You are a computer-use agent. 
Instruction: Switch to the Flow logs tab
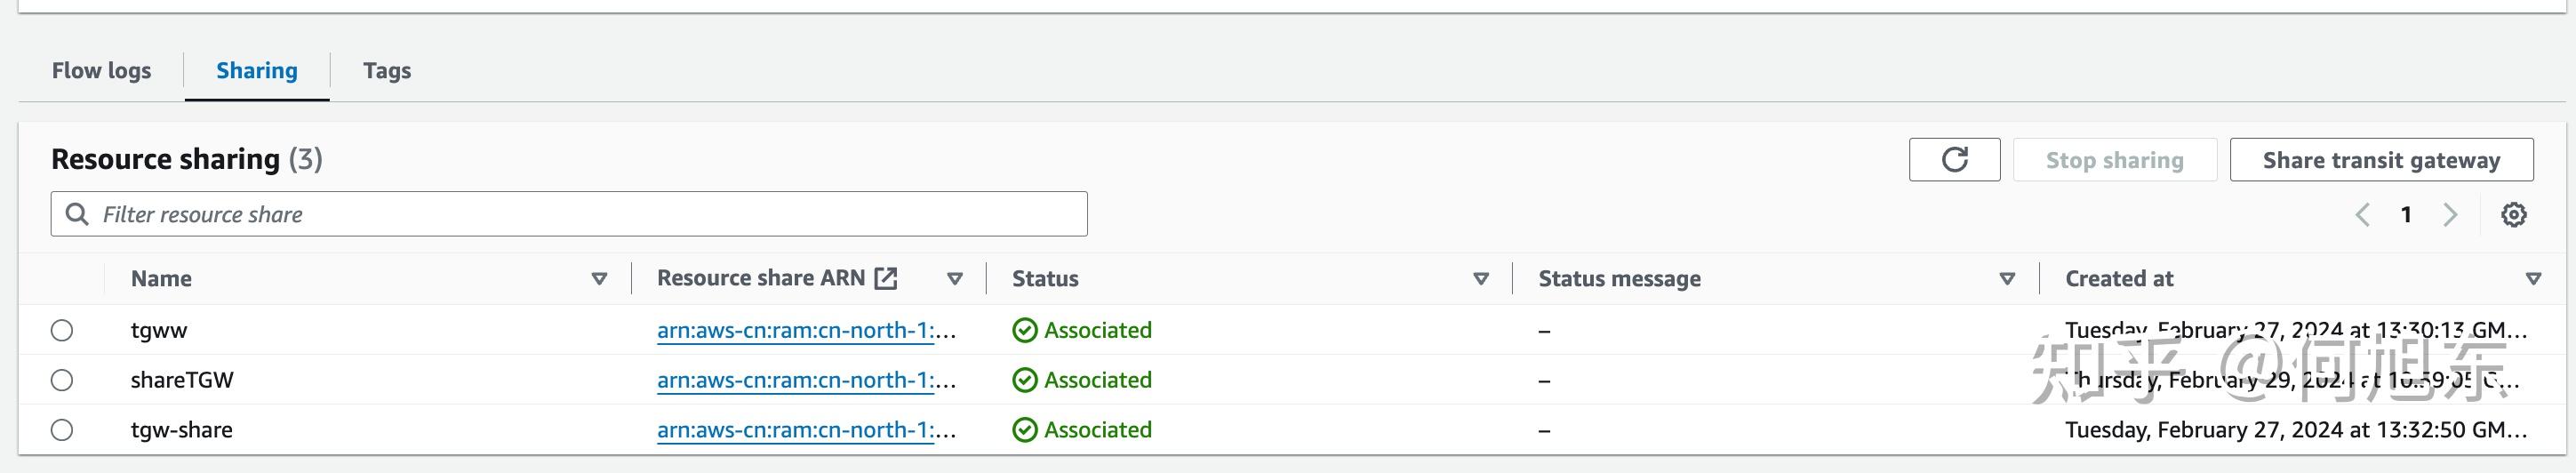[x=101, y=71]
